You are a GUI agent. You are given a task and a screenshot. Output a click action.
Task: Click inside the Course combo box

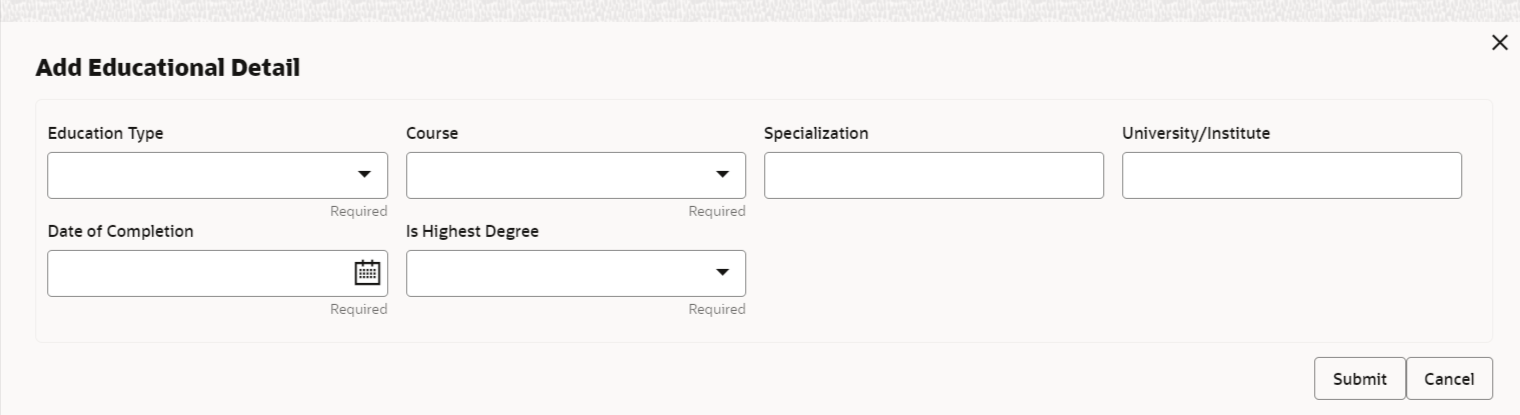point(553,175)
